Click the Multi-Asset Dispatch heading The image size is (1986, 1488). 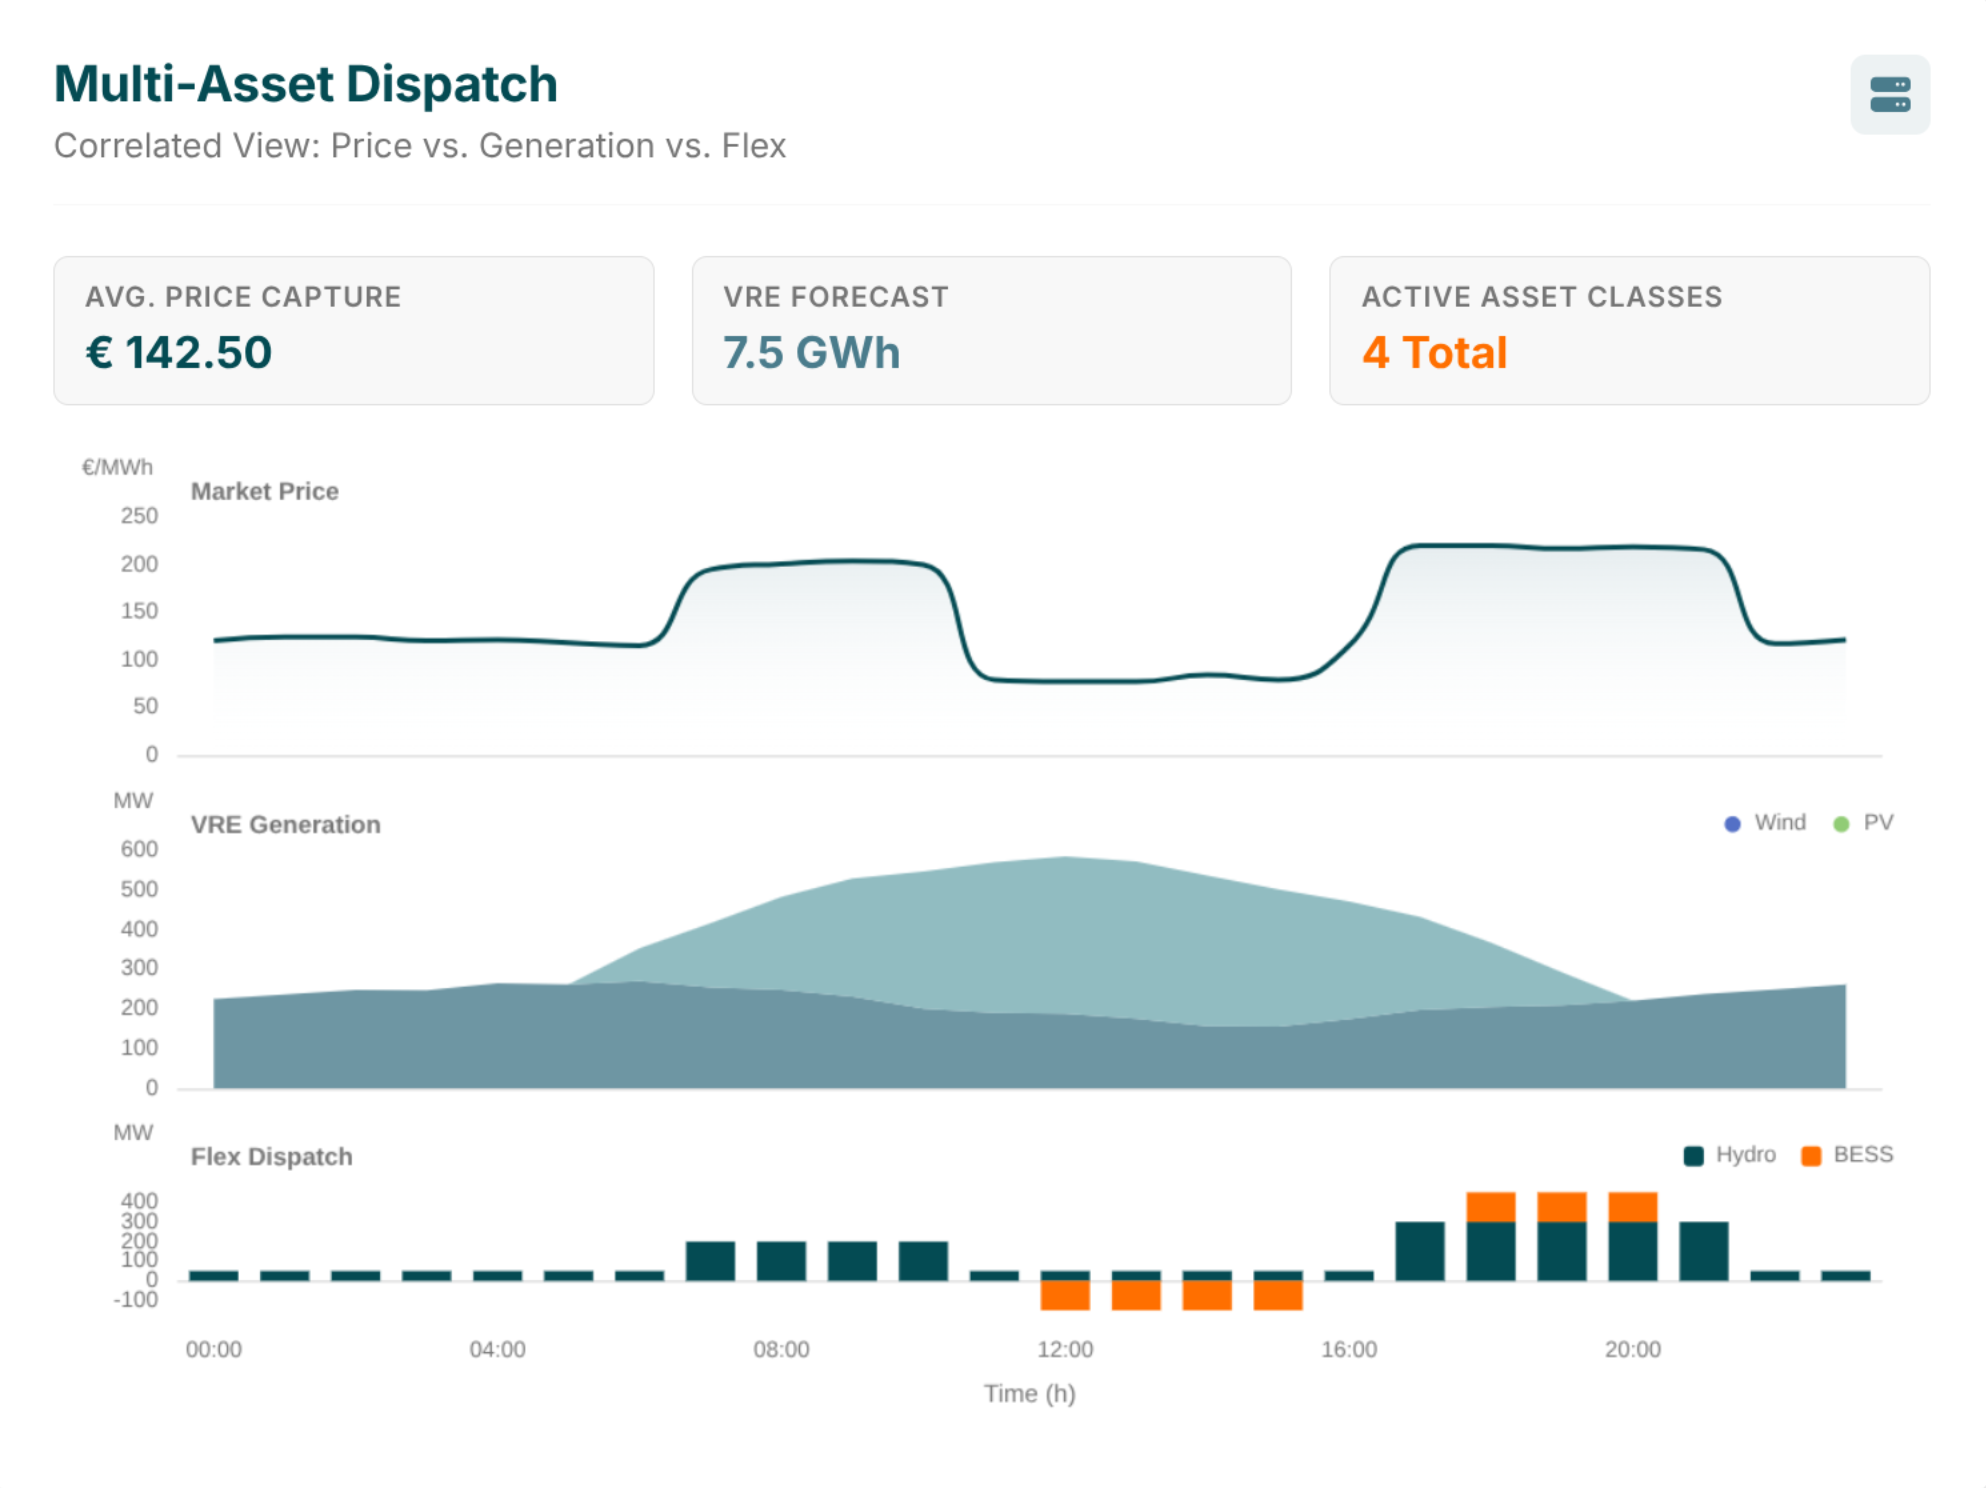(306, 84)
